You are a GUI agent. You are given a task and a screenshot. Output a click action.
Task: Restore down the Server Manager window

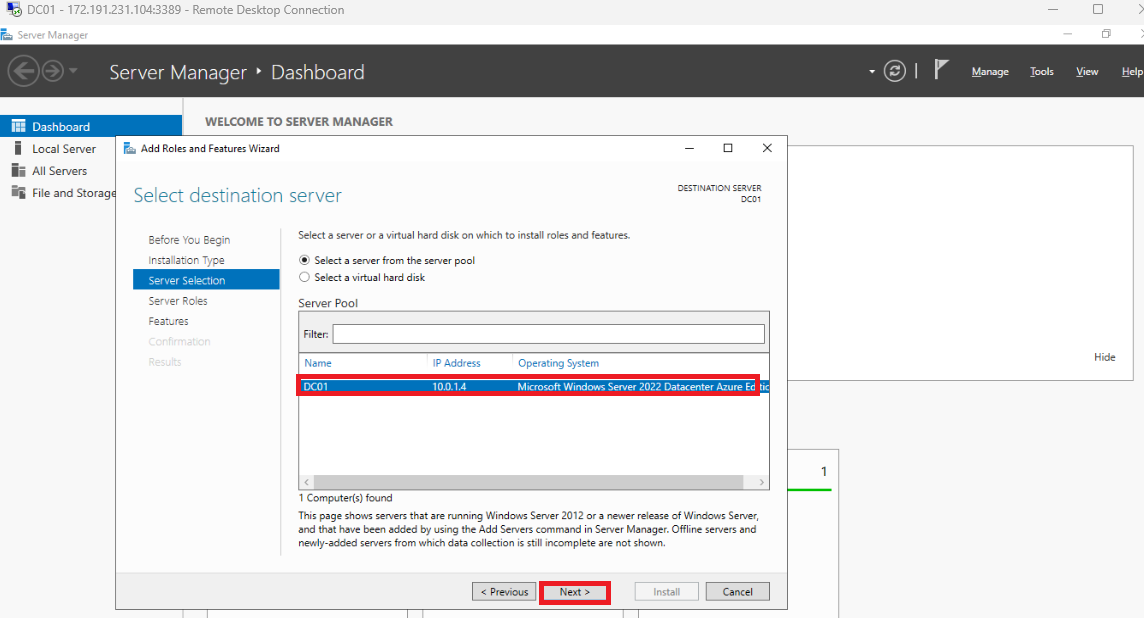point(1106,34)
